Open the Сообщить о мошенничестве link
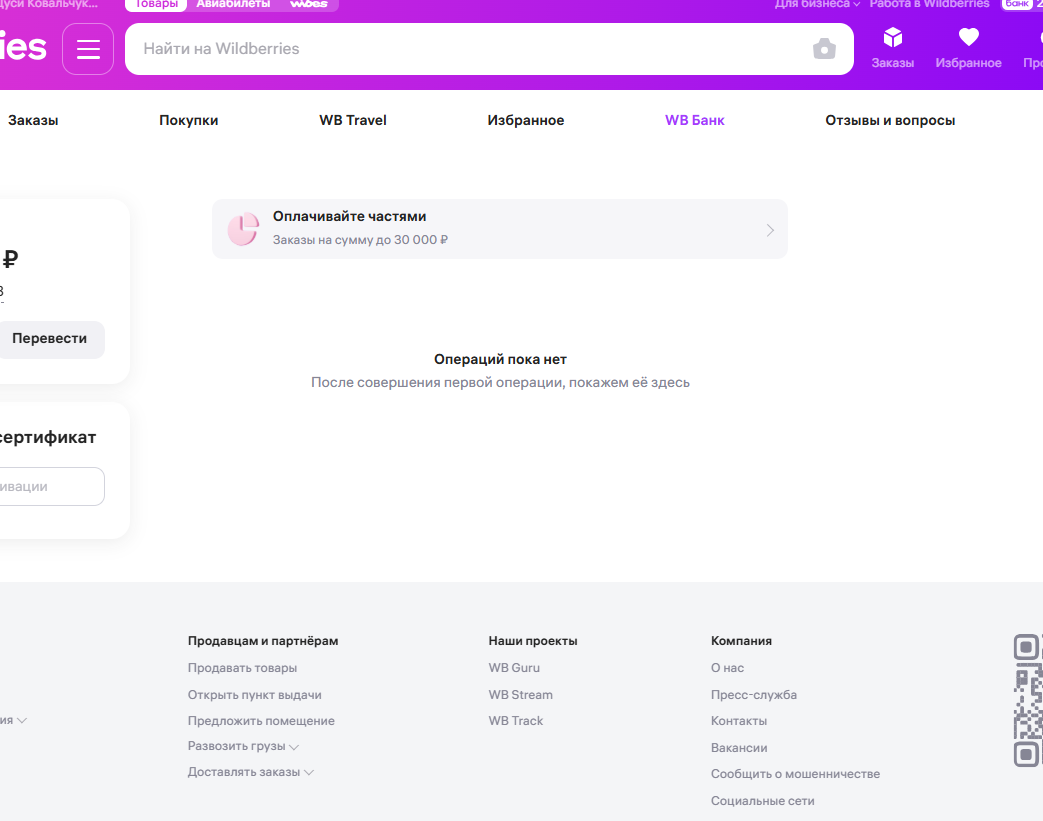This screenshot has height=821, width=1043. point(795,774)
